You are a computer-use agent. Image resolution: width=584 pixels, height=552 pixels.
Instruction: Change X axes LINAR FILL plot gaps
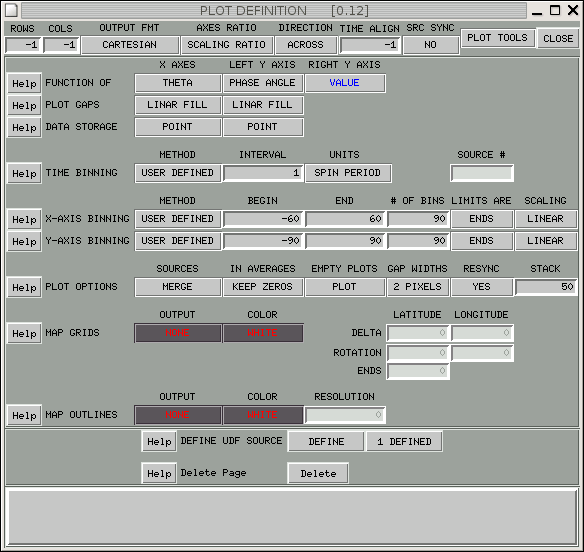178,105
